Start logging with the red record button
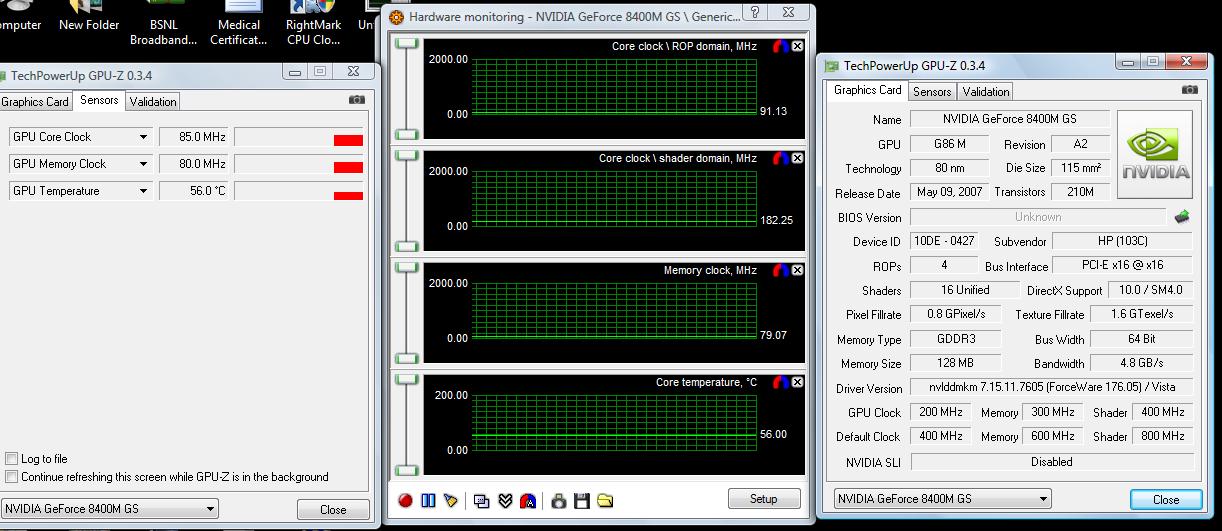 [405, 501]
